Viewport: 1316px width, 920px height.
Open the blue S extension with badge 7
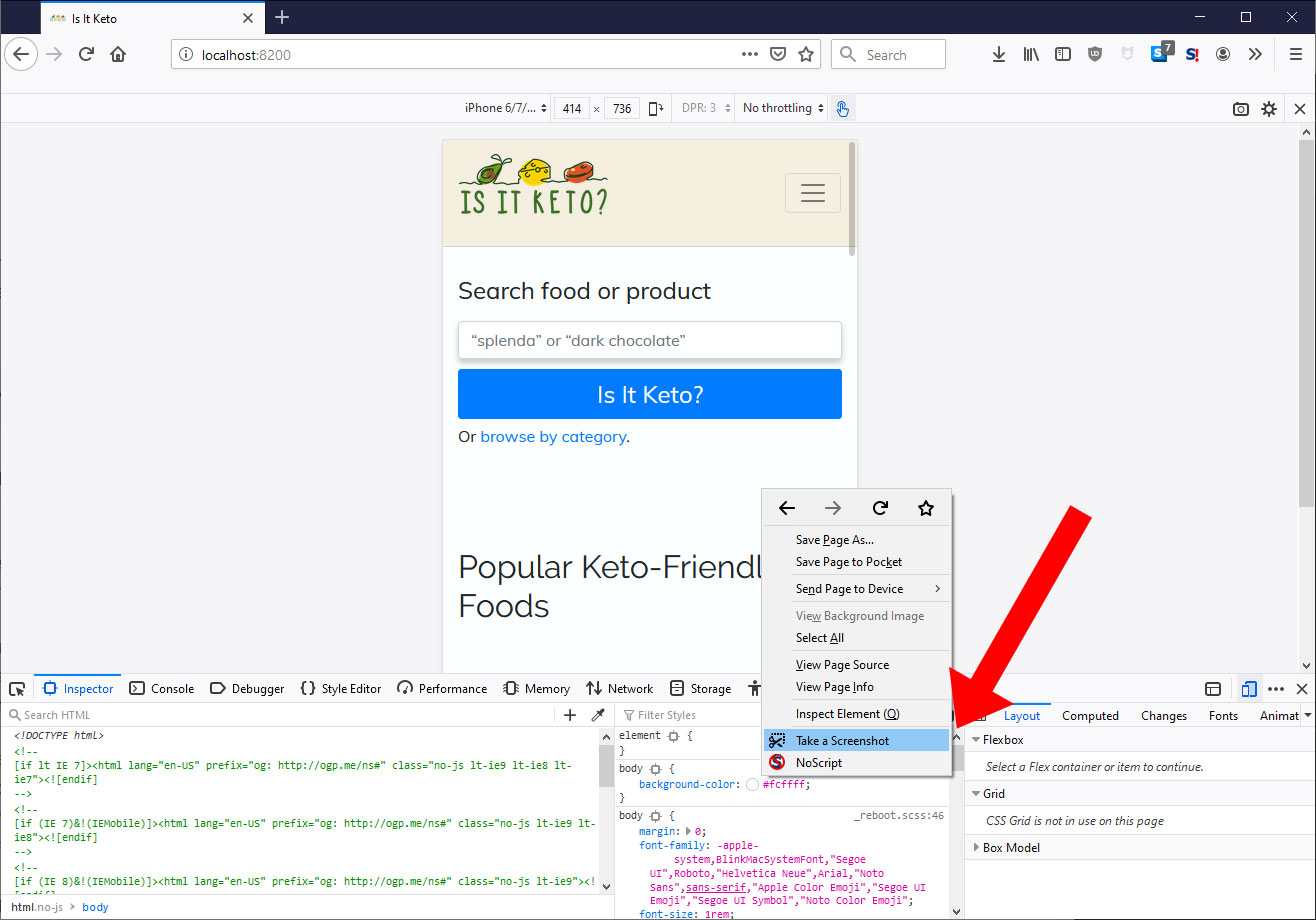1161,54
